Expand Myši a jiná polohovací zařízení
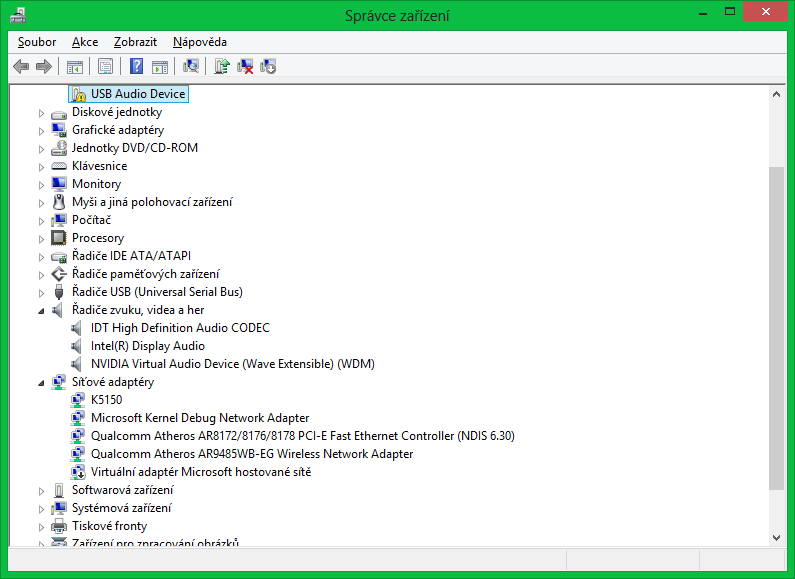 pyautogui.click(x=42, y=203)
